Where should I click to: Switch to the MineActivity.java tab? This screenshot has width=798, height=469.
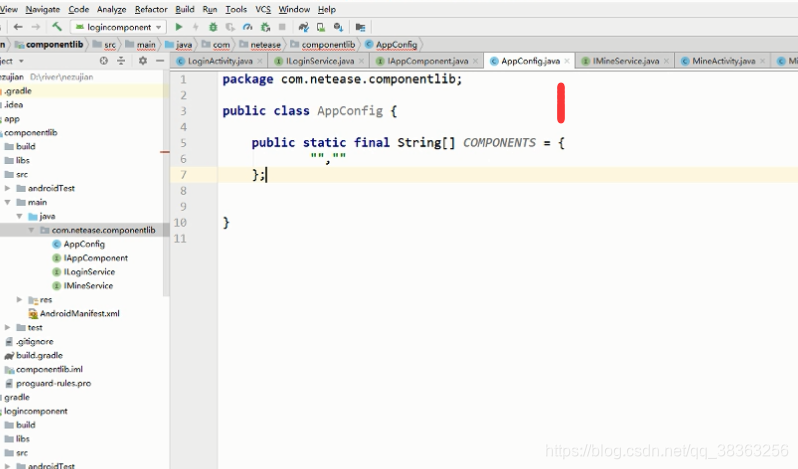tap(724, 61)
